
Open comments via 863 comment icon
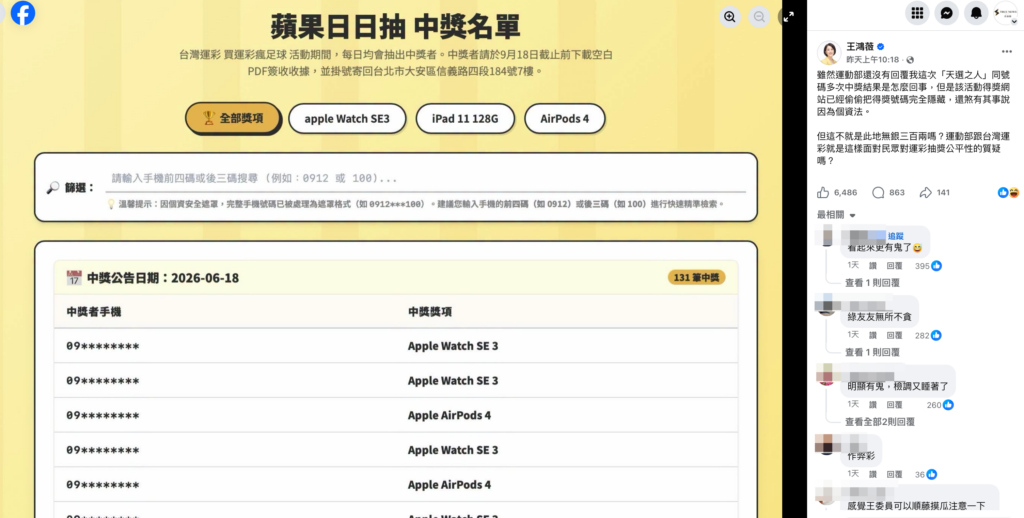(x=878, y=193)
